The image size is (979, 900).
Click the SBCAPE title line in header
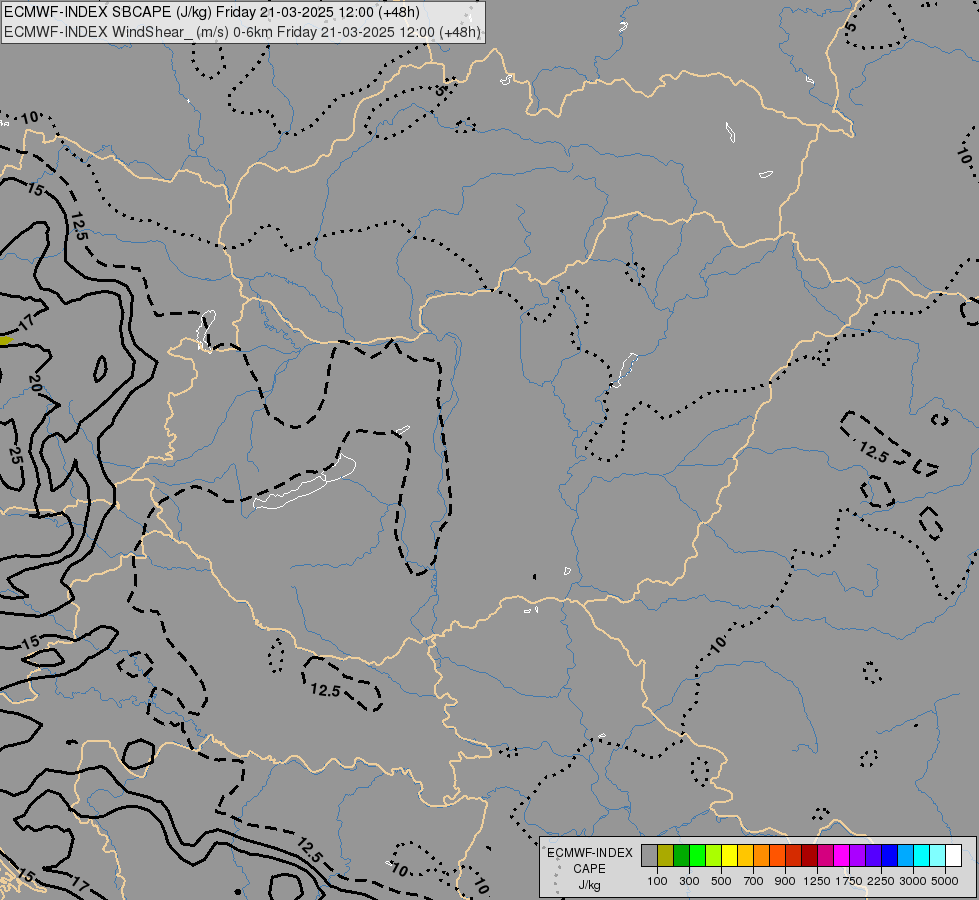click(212, 12)
